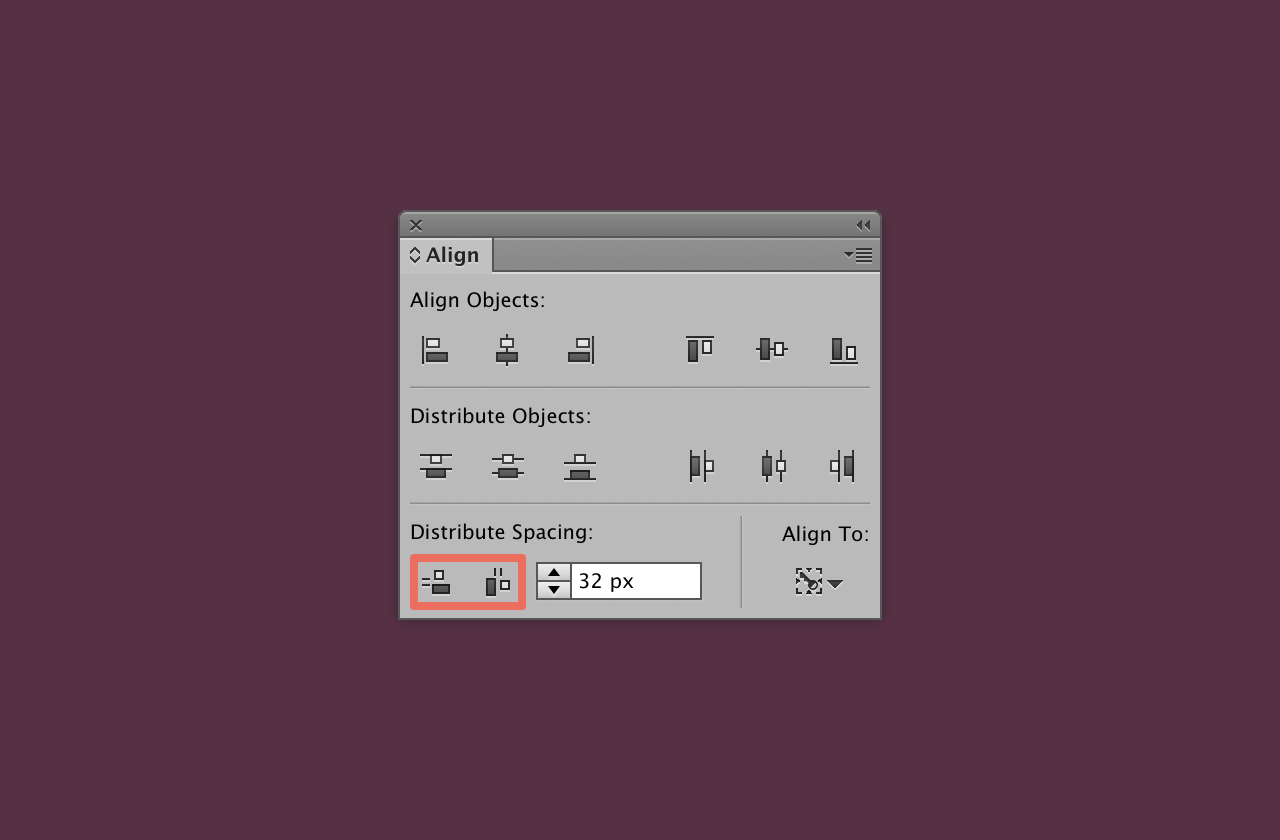Click Horizontal Align Center icon
Image resolution: width=1280 pixels, height=840 pixels.
coord(507,350)
